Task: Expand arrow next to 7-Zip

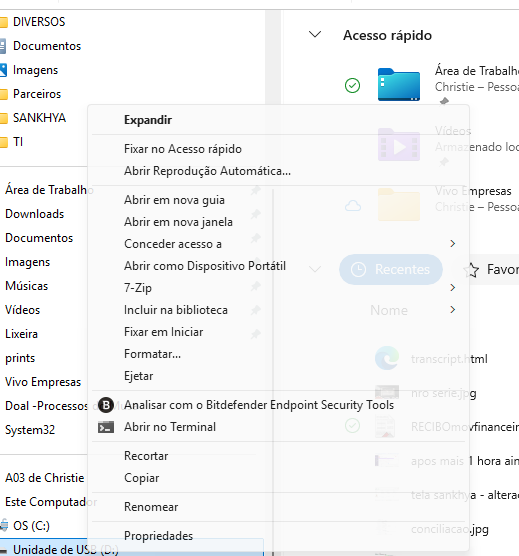Action: click(x=452, y=288)
